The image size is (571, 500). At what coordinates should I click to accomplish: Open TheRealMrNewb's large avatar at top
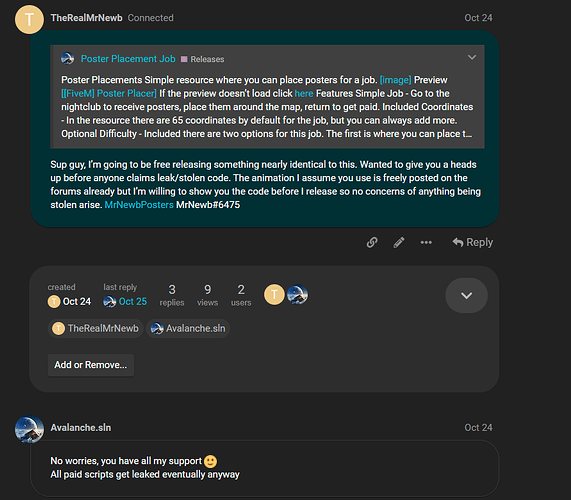(29, 19)
